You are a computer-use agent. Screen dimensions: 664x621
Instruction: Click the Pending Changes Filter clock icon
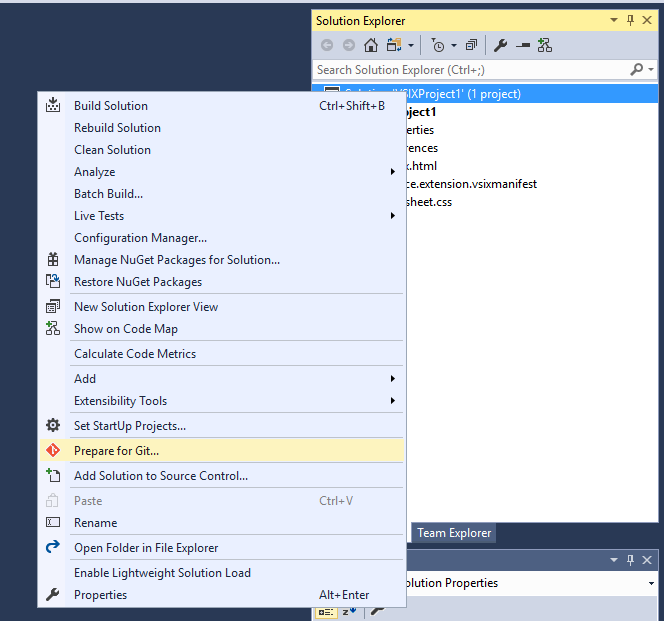click(437, 45)
